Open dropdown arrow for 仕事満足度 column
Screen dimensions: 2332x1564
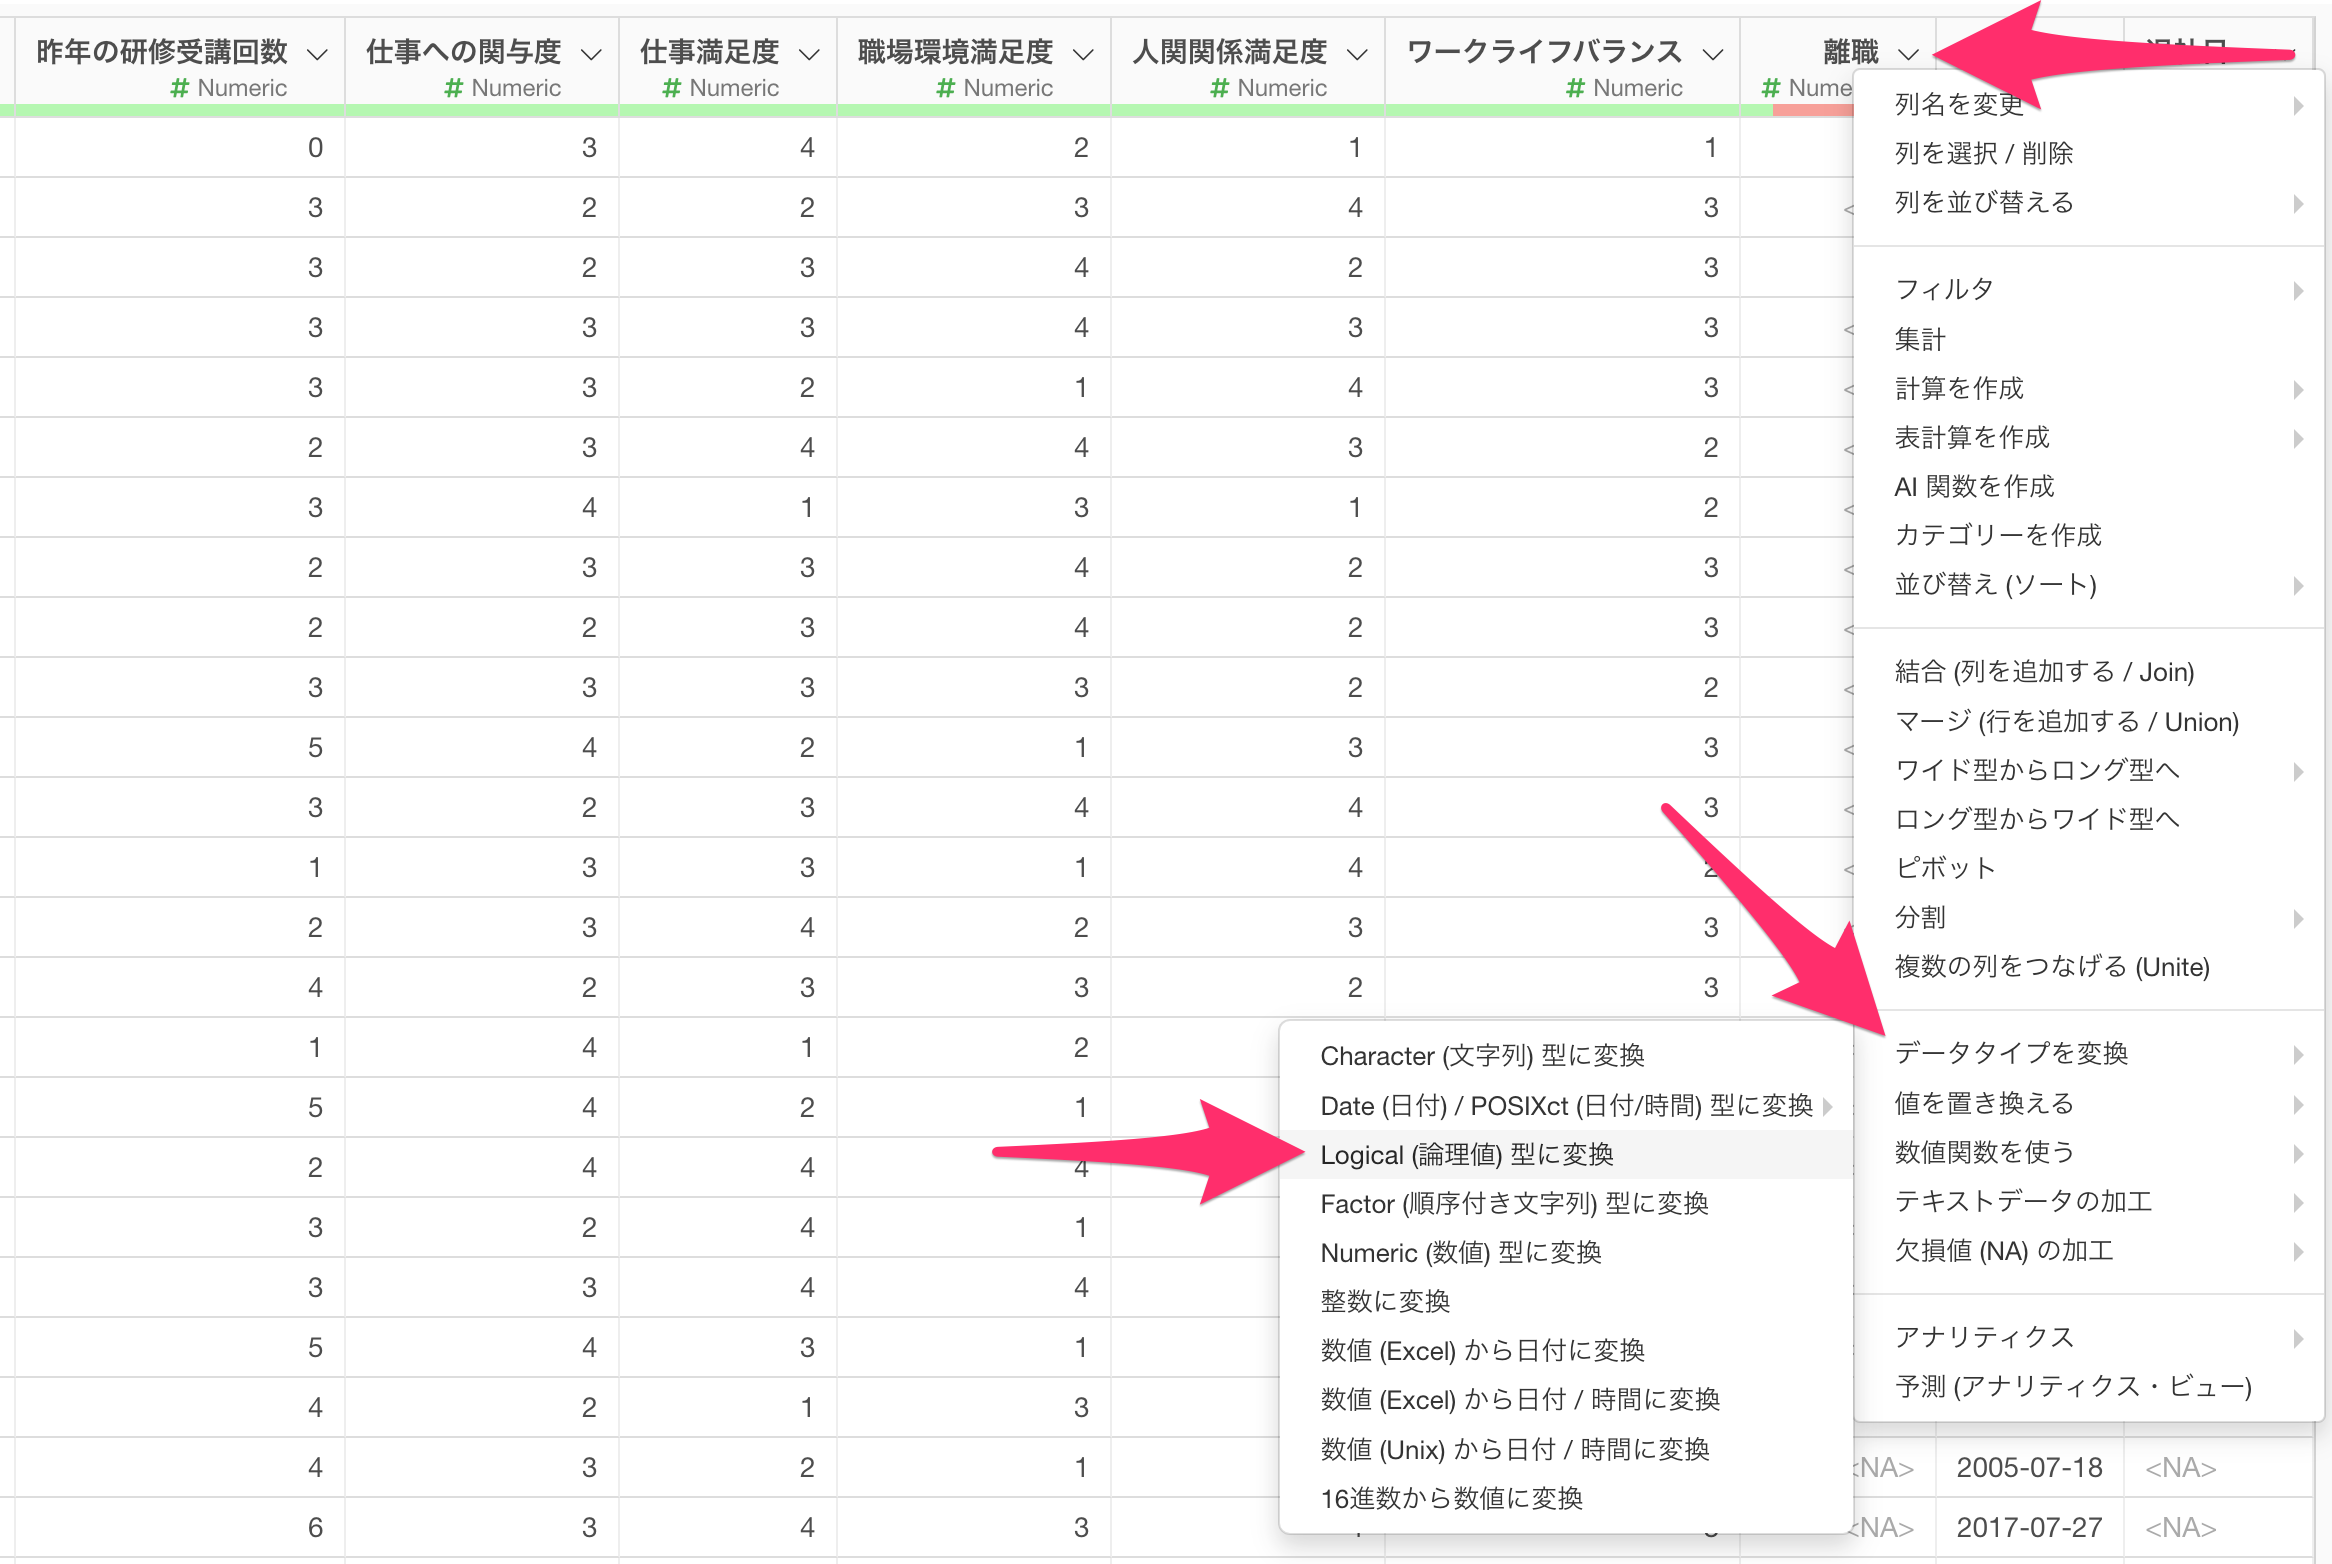click(x=810, y=54)
